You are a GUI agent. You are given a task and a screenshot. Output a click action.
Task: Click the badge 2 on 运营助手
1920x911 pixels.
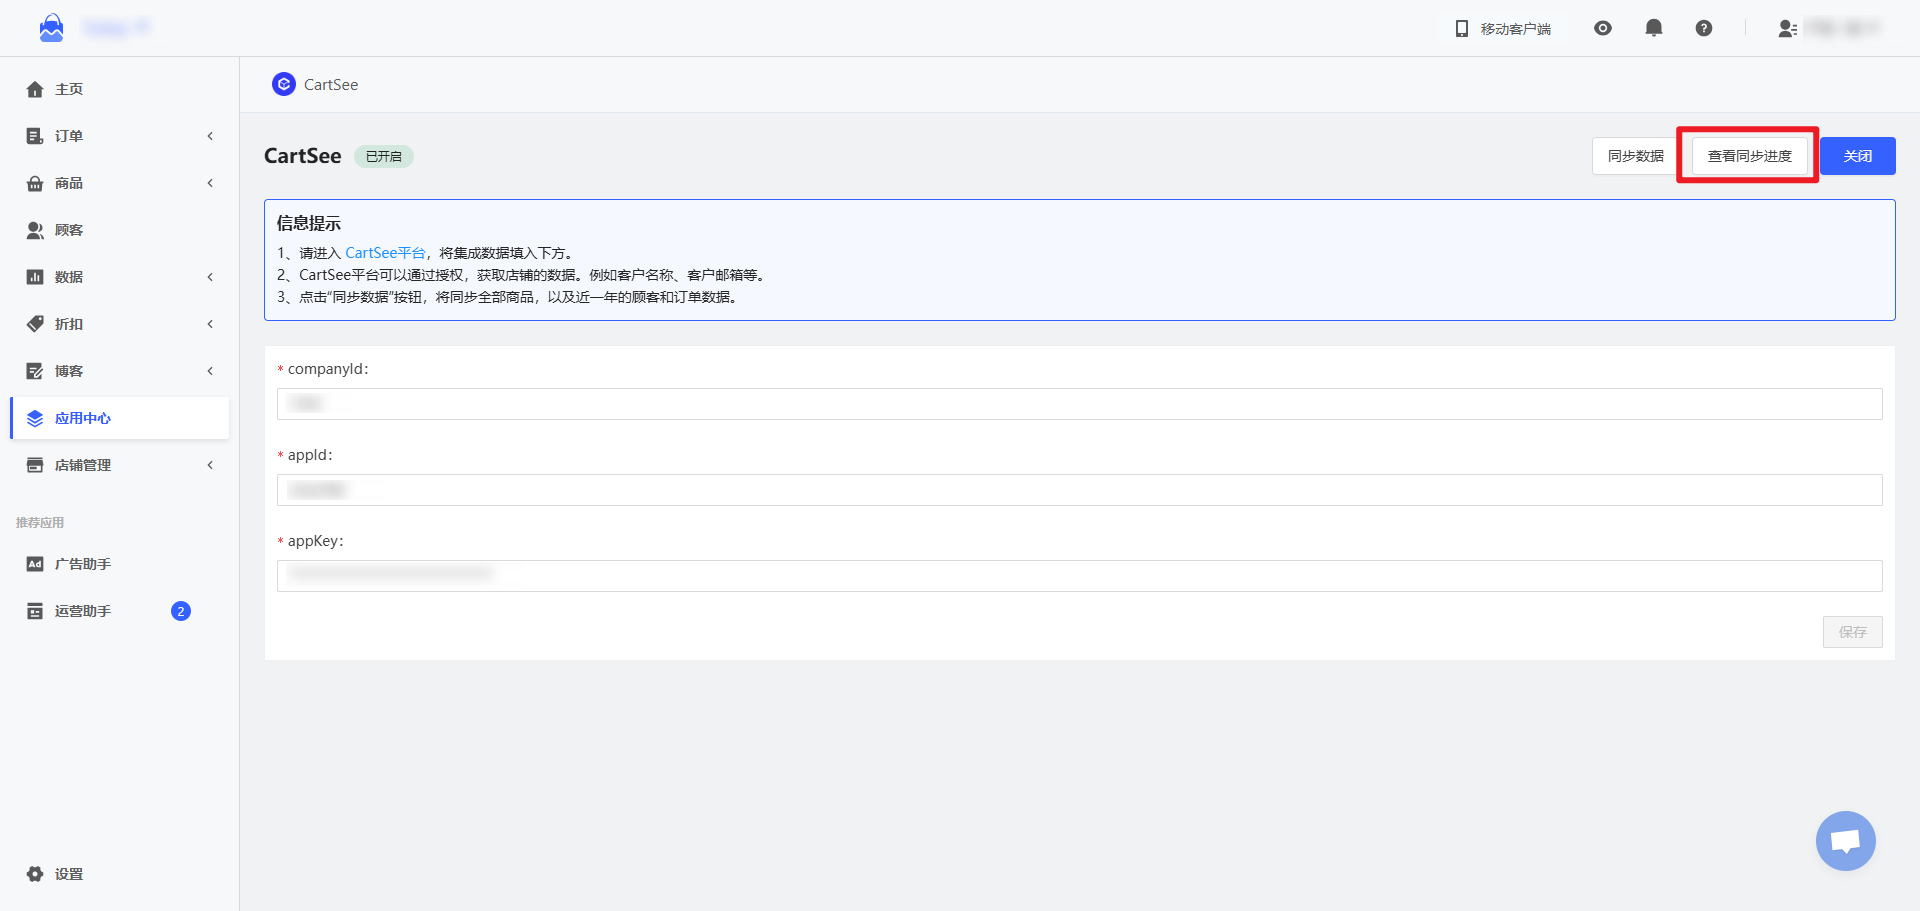coord(181,611)
